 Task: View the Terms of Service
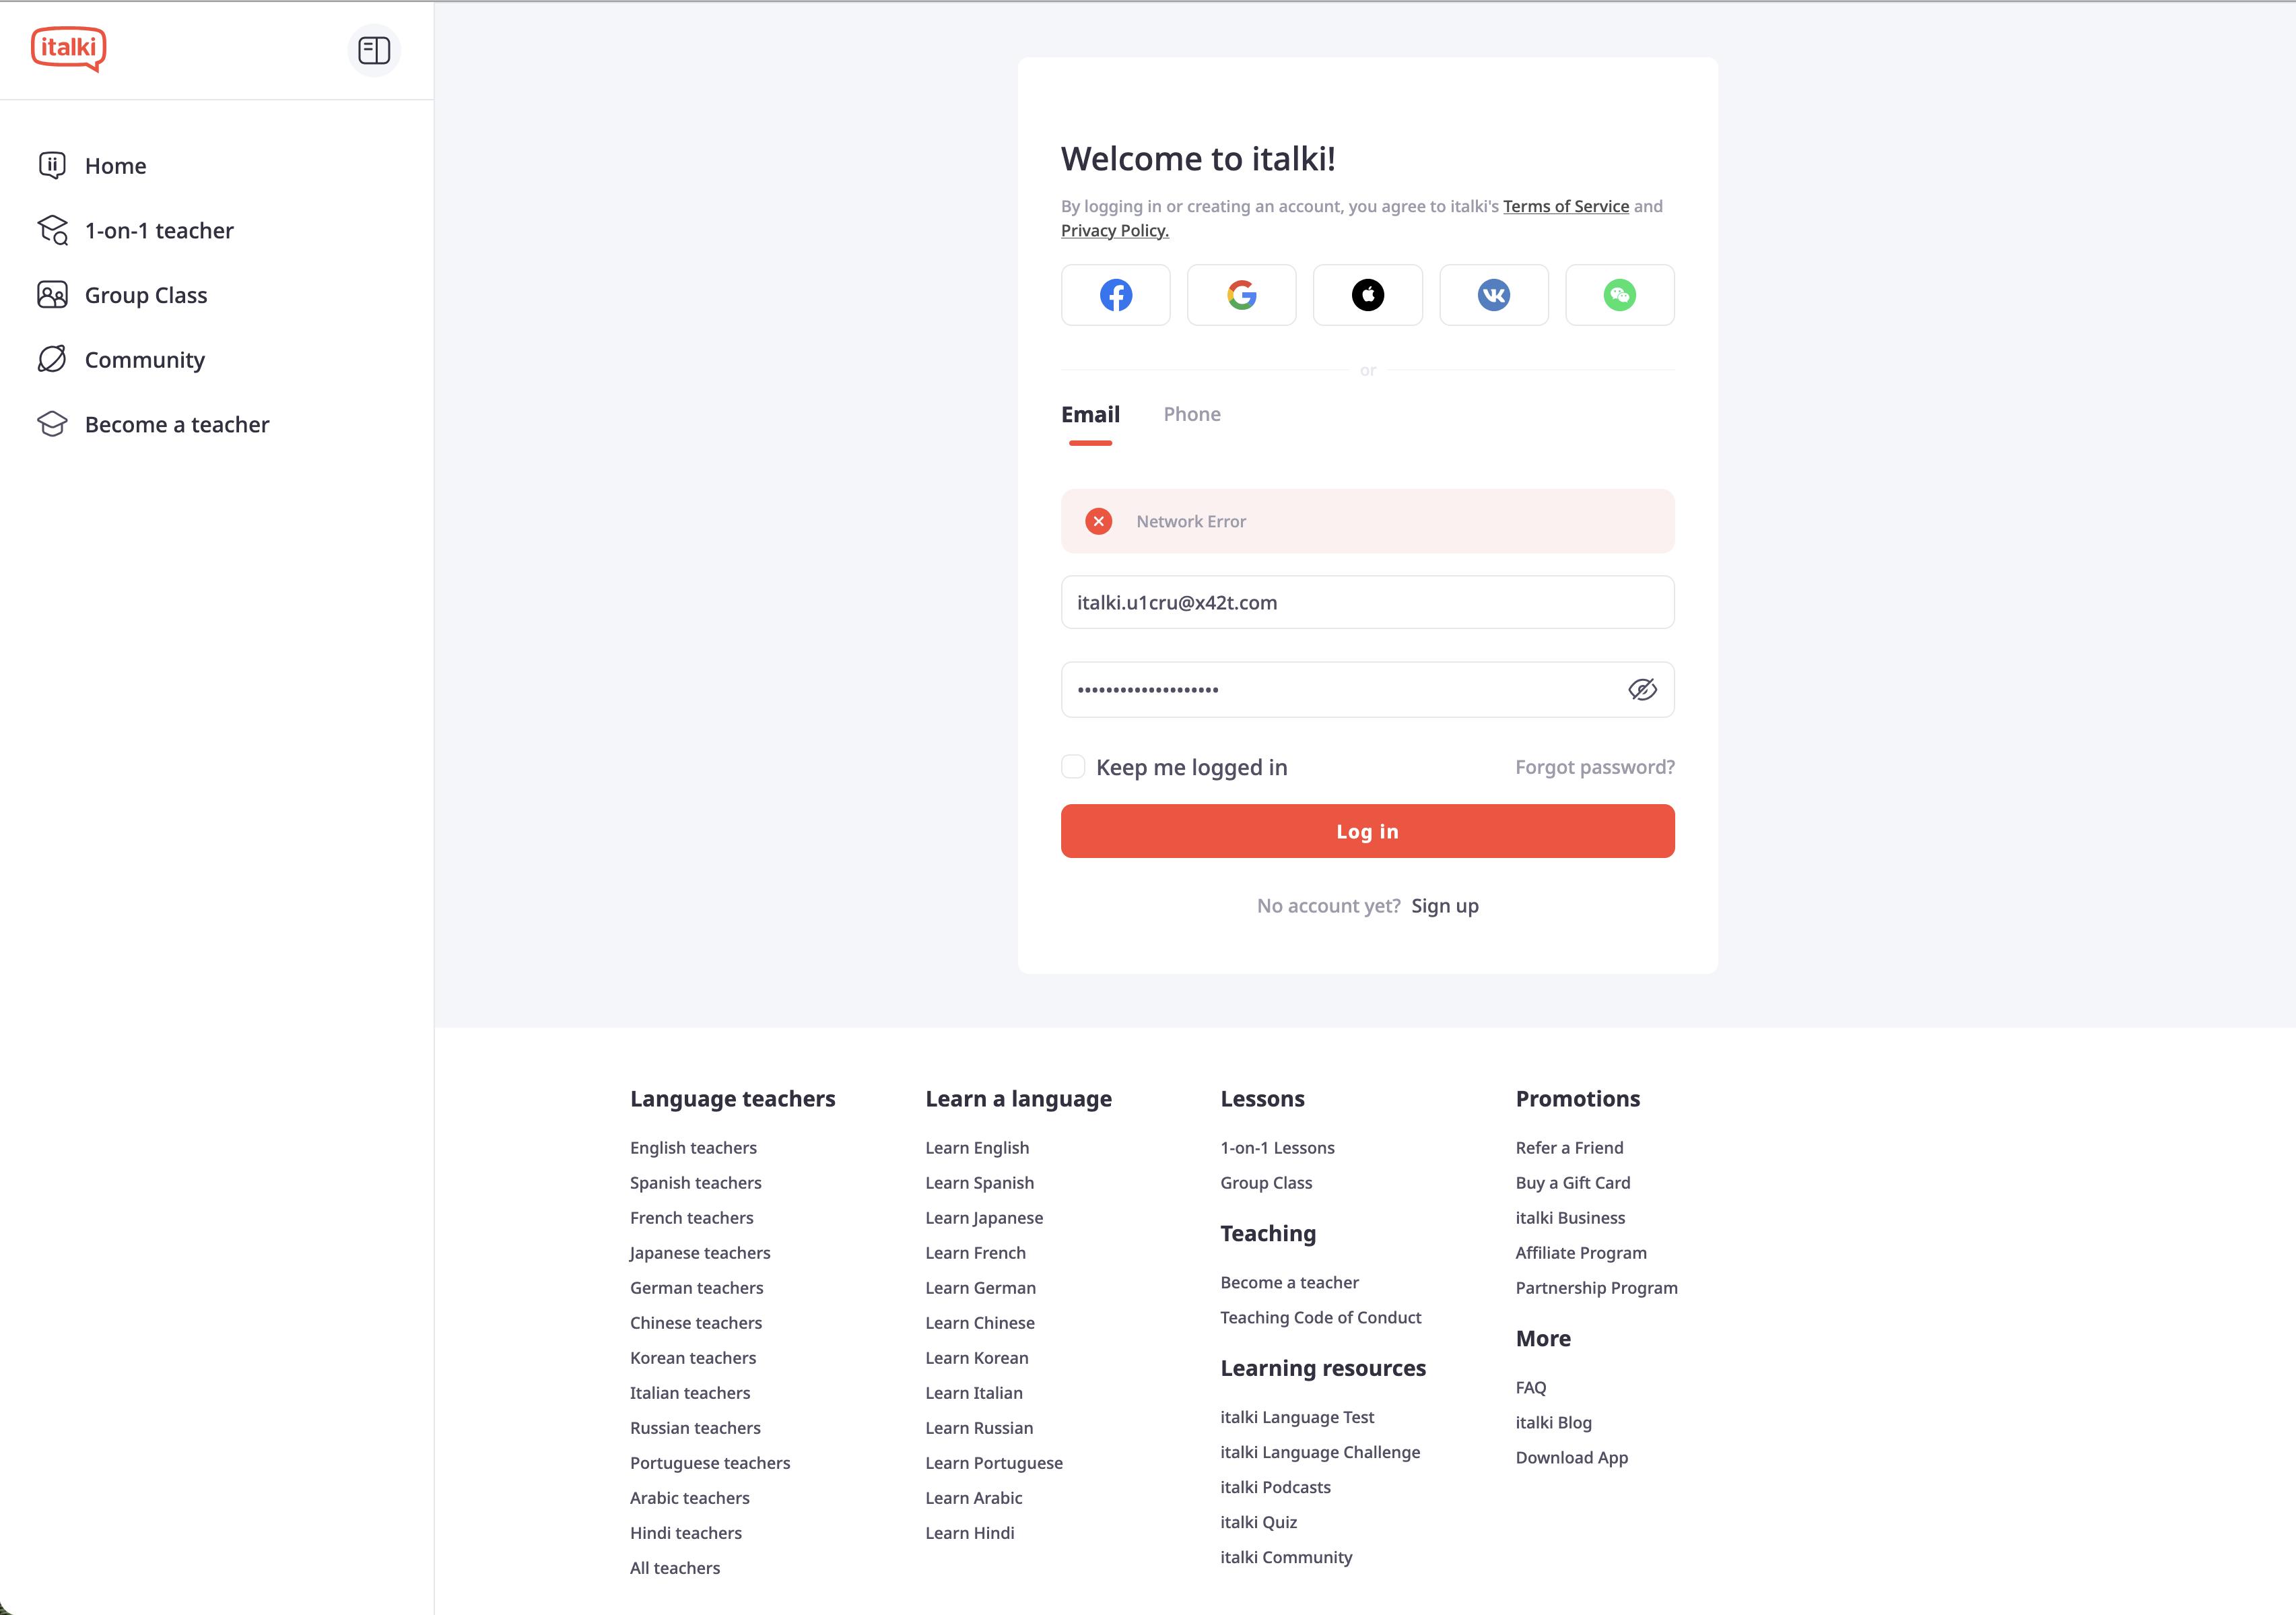pyautogui.click(x=1565, y=206)
